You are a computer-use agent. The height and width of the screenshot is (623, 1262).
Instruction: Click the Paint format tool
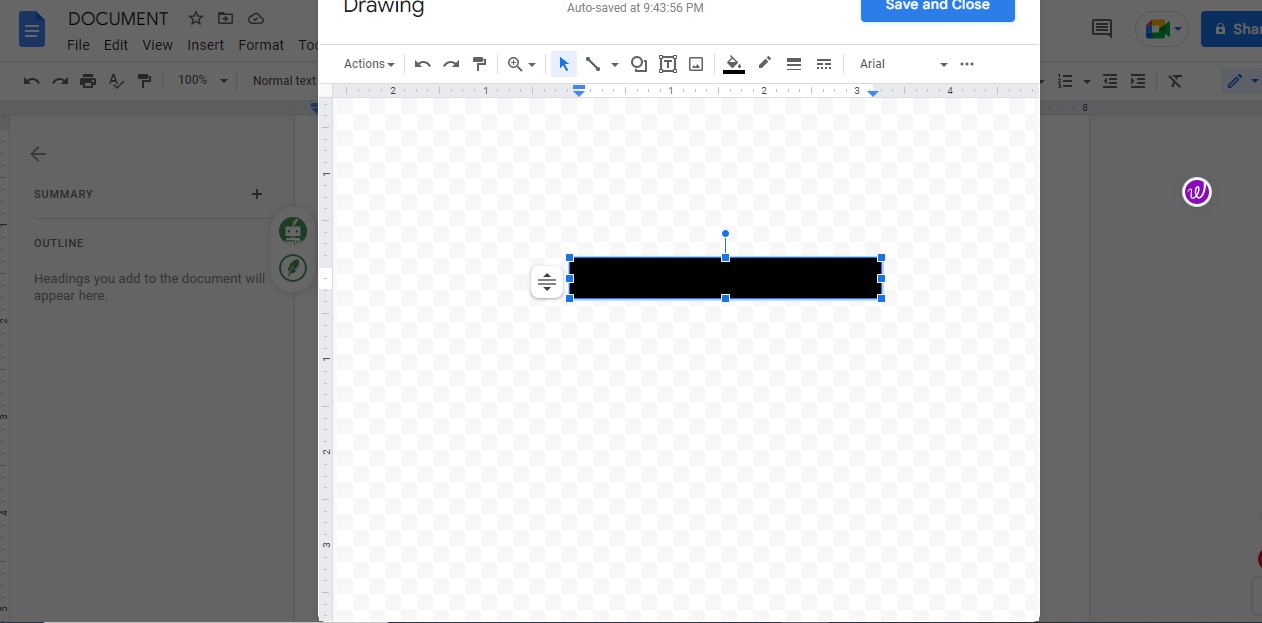(479, 63)
